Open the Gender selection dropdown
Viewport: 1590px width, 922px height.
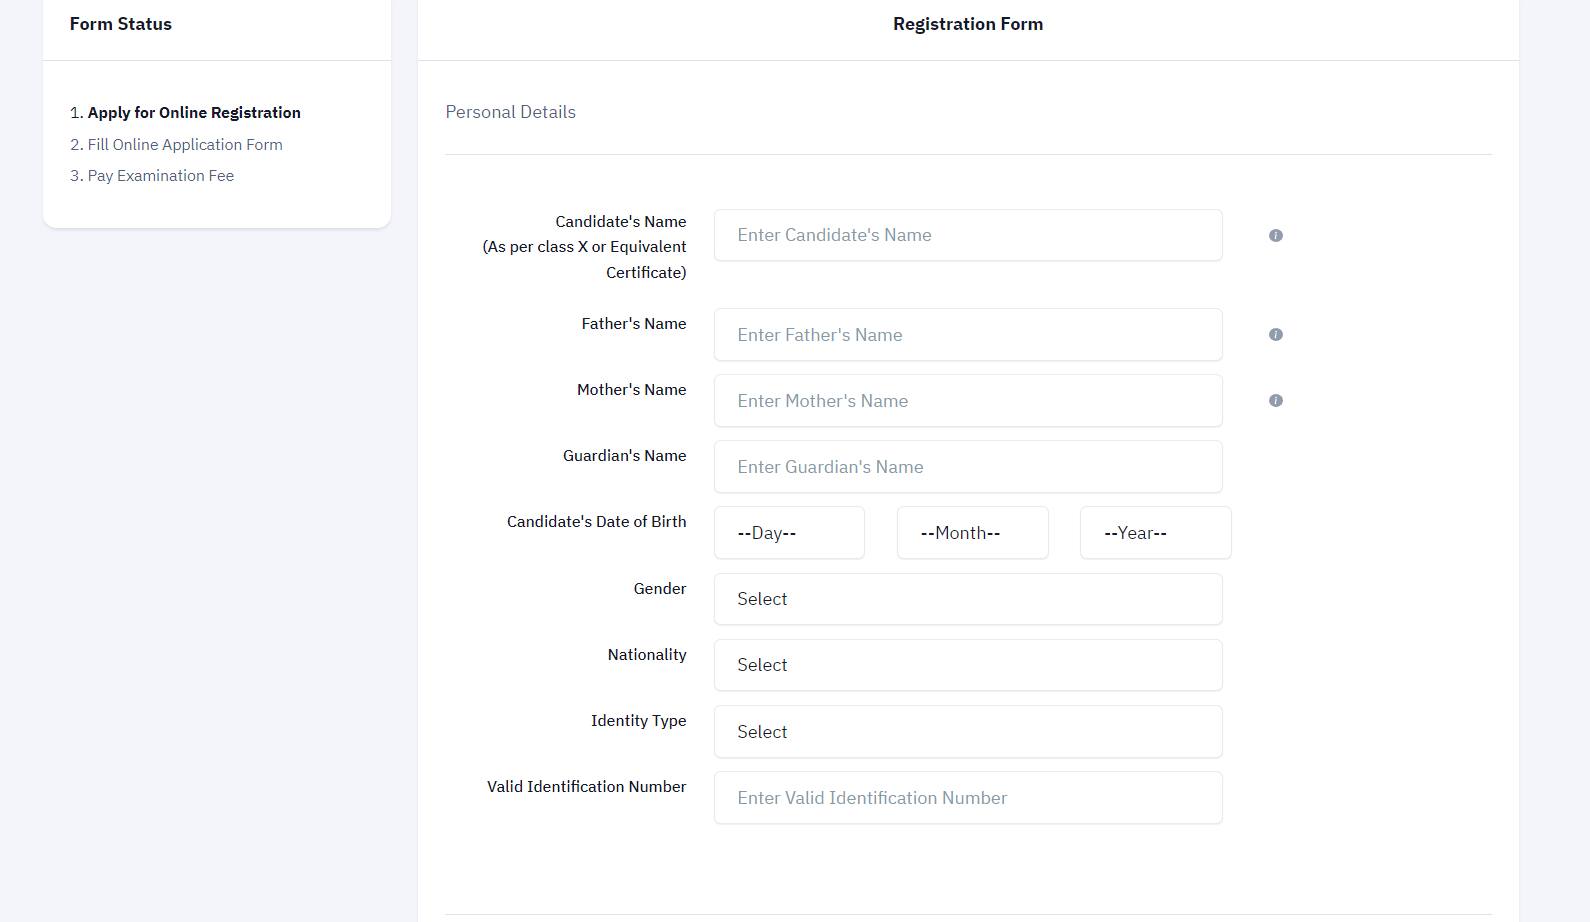[967, 598]
